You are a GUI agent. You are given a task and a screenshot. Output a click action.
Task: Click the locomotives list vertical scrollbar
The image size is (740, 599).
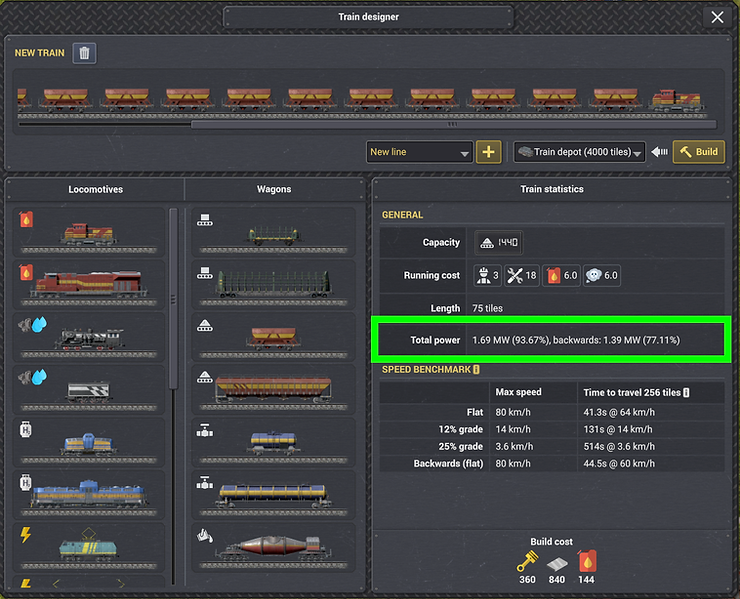tap(173, 298)
